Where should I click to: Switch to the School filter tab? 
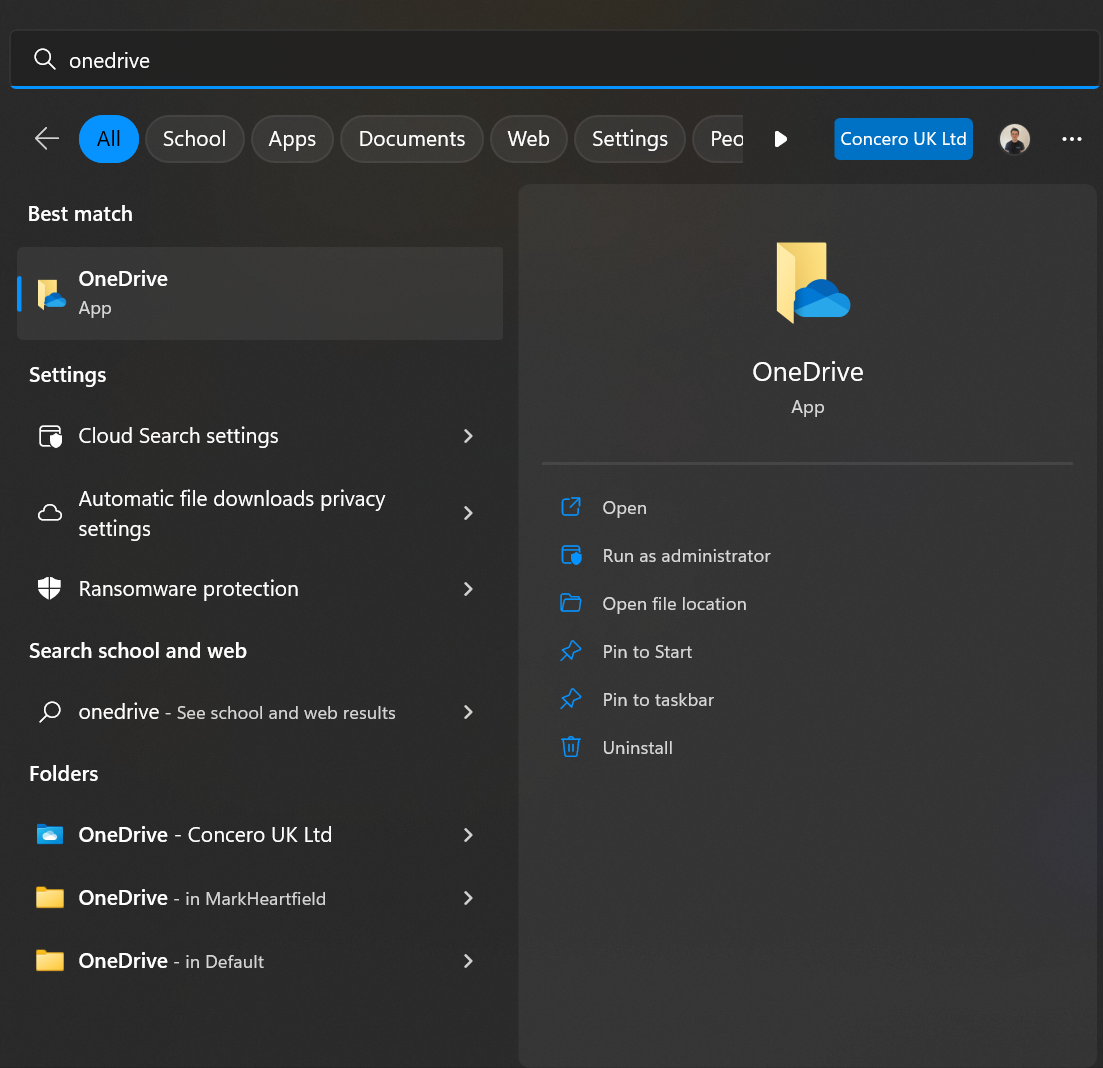point(194,139)
